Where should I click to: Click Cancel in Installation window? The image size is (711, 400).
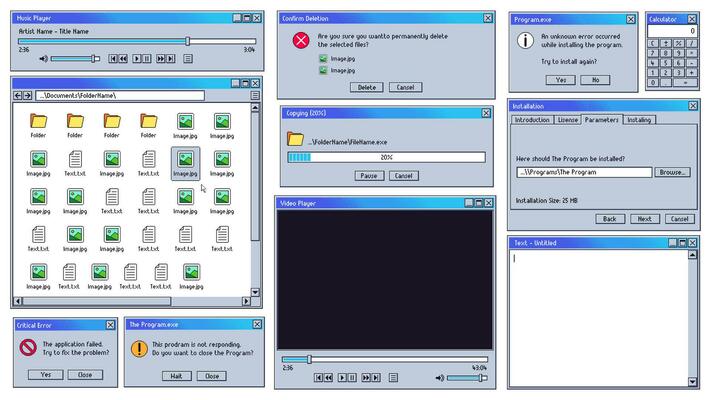(679, 219)
